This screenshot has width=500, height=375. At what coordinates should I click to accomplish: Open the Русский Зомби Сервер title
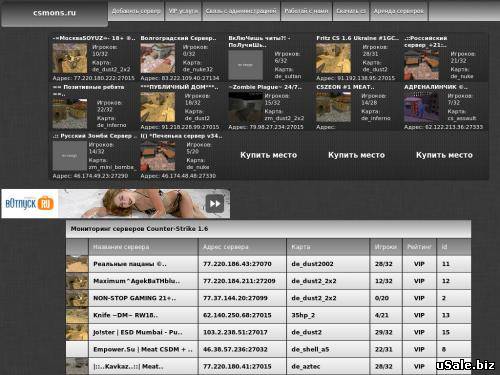coord(95,136)
